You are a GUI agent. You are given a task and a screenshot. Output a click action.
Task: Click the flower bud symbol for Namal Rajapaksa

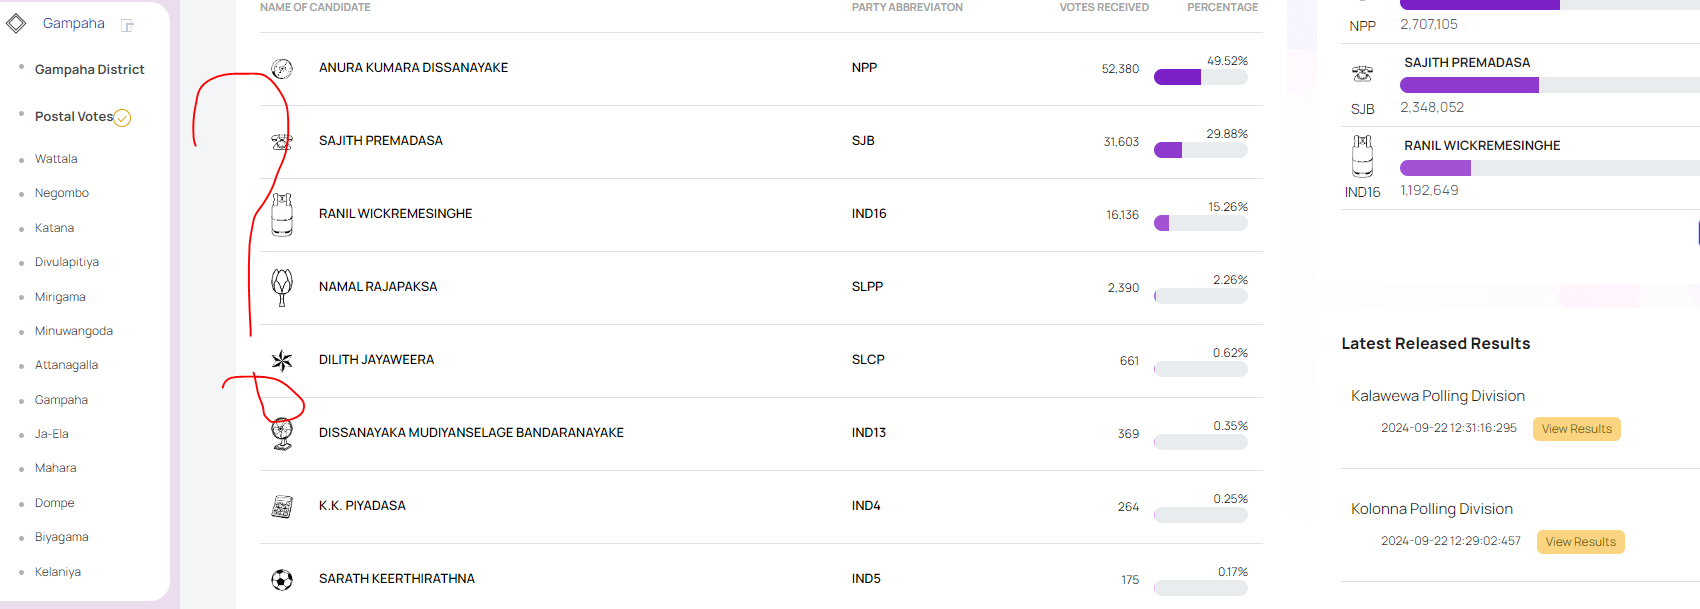click(x=282, y=287)
